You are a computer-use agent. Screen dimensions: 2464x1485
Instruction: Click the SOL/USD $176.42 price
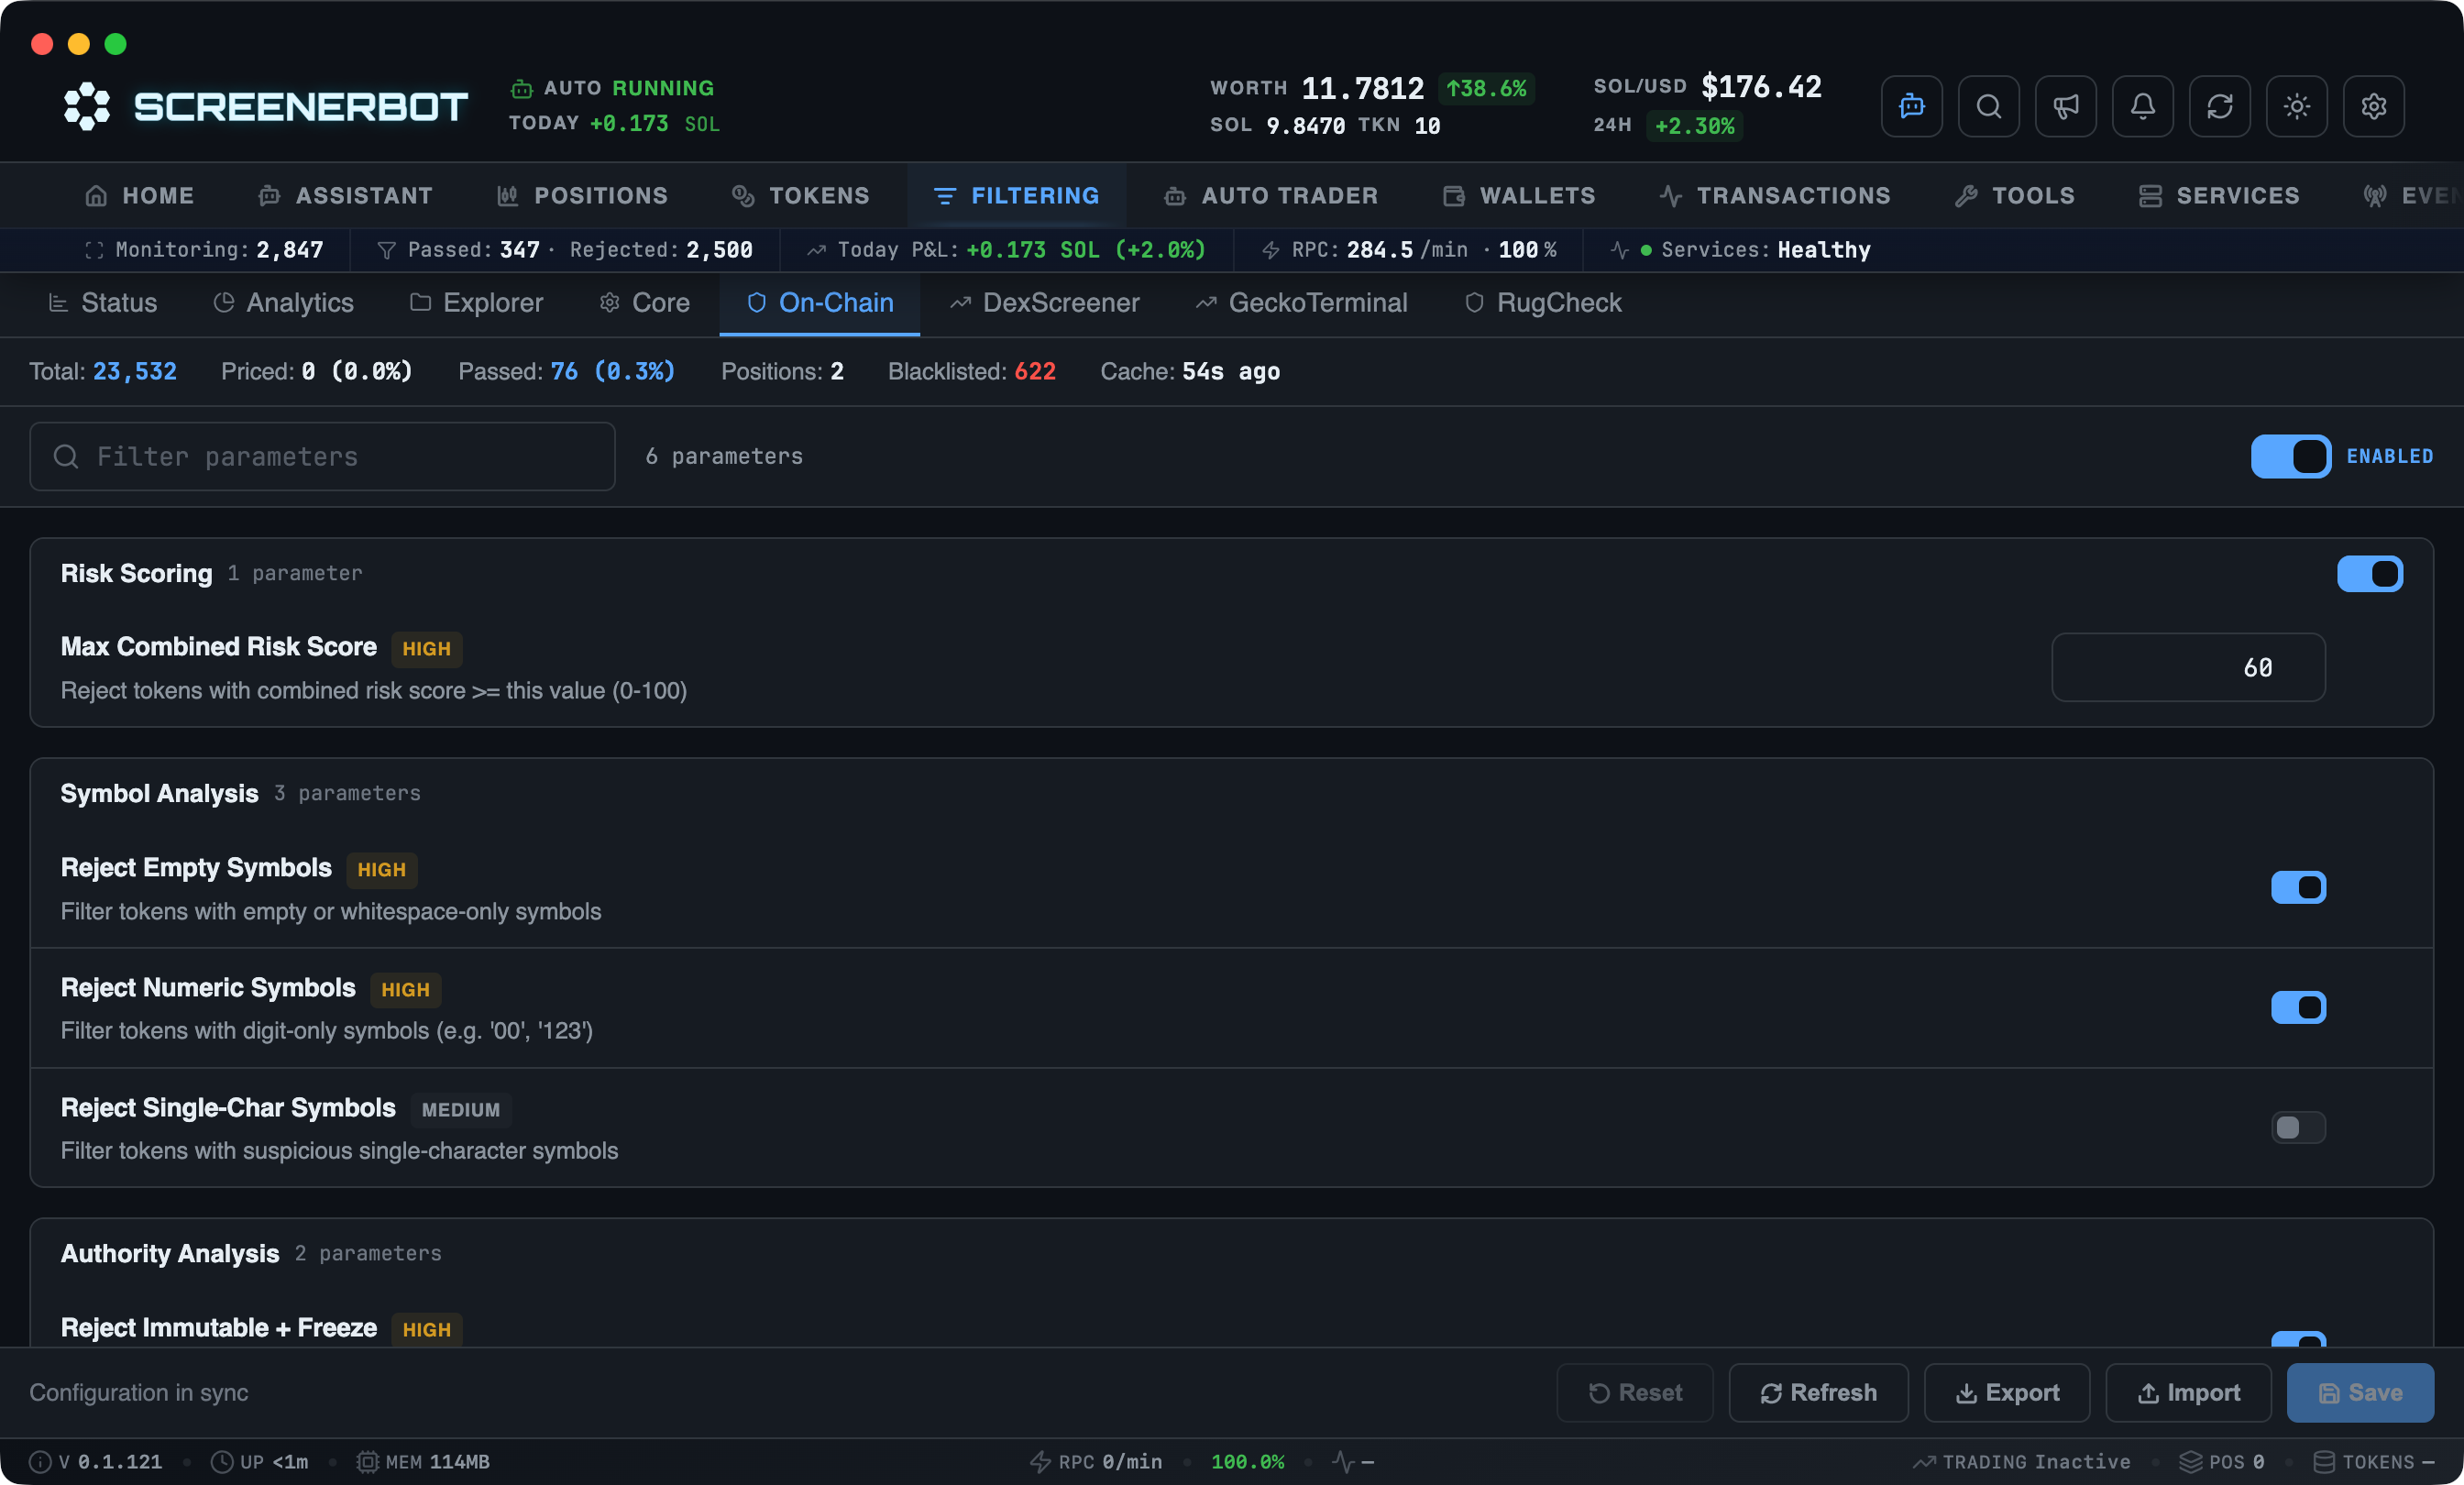pyautogui.click(x=1761, y=87)
